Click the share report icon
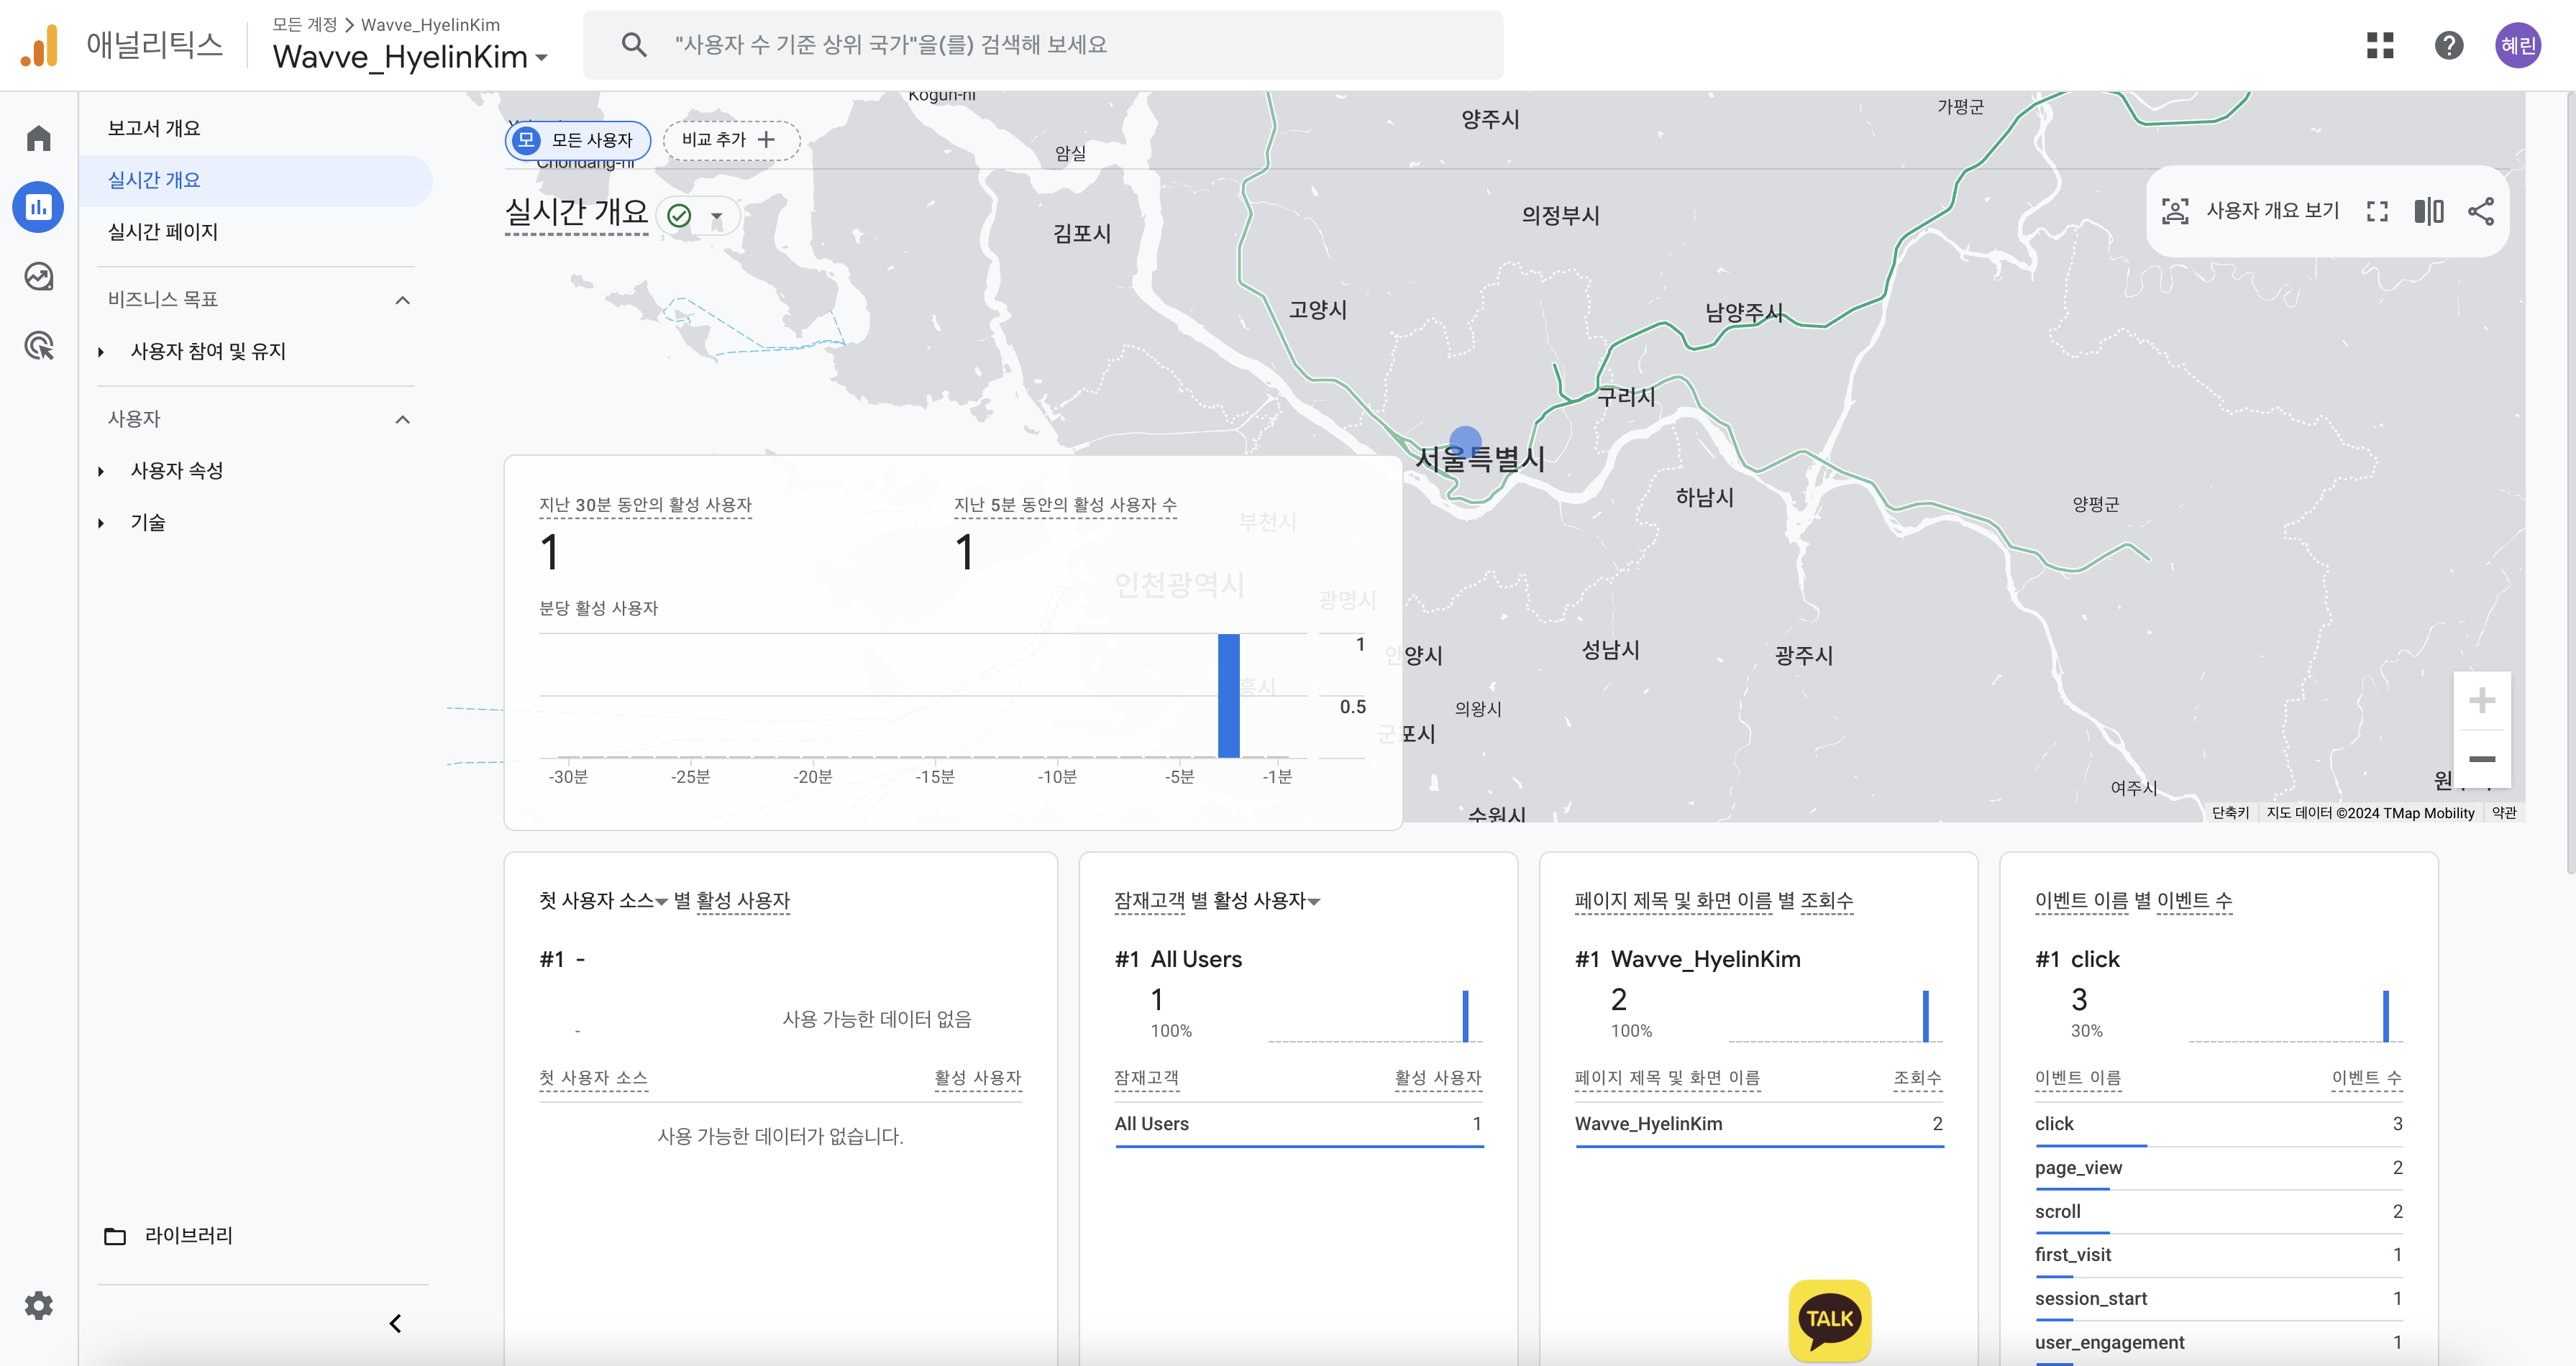2576x1366 pixels. pos(2481,211)
